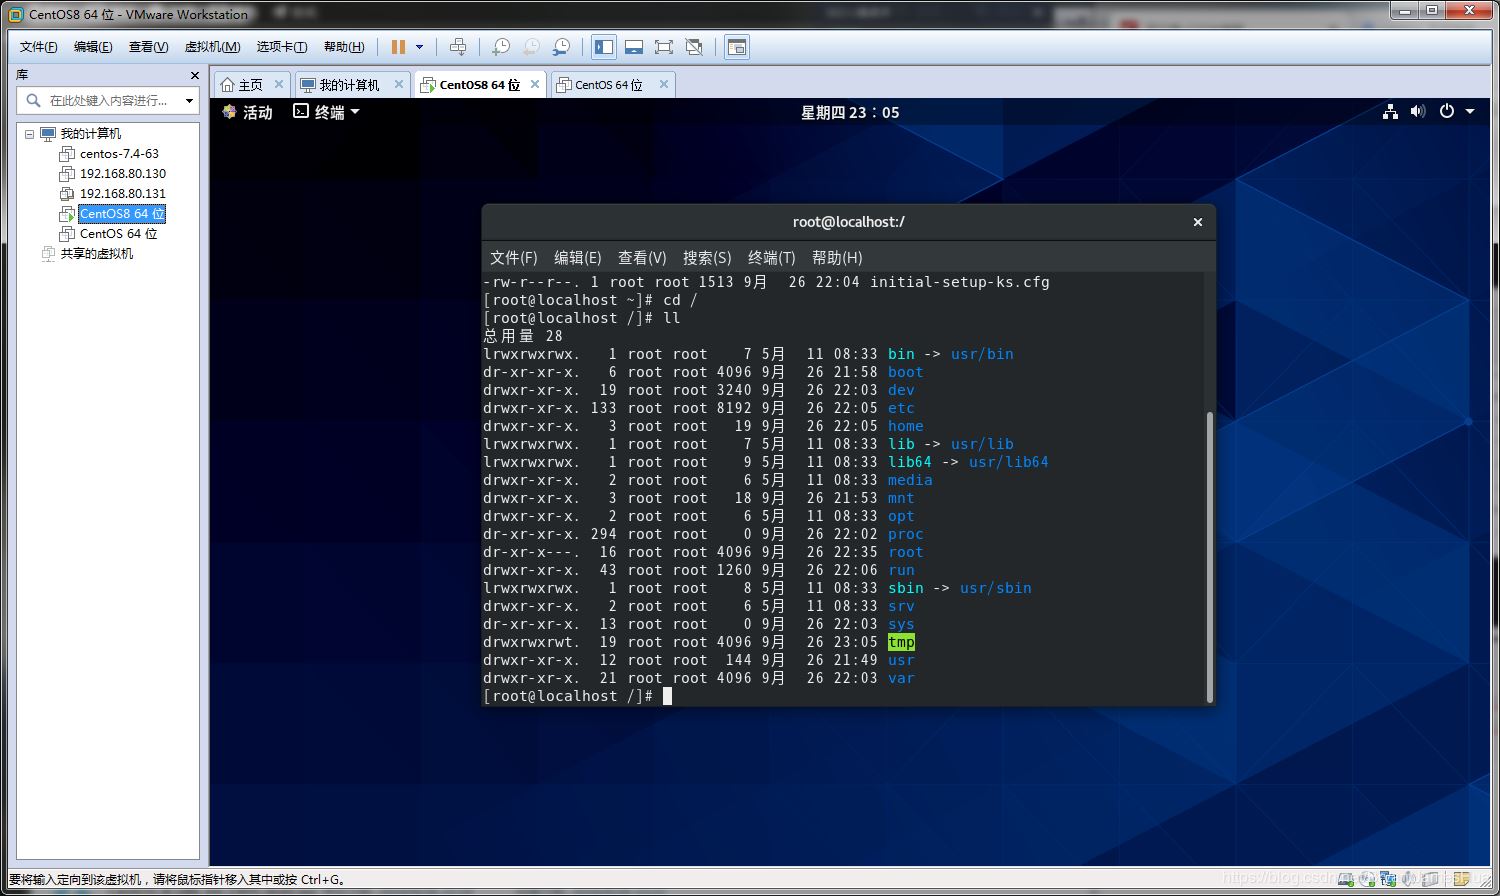Click the pause virtual machine button
The width and height of the screenshot is (1500, 896).
398,47
